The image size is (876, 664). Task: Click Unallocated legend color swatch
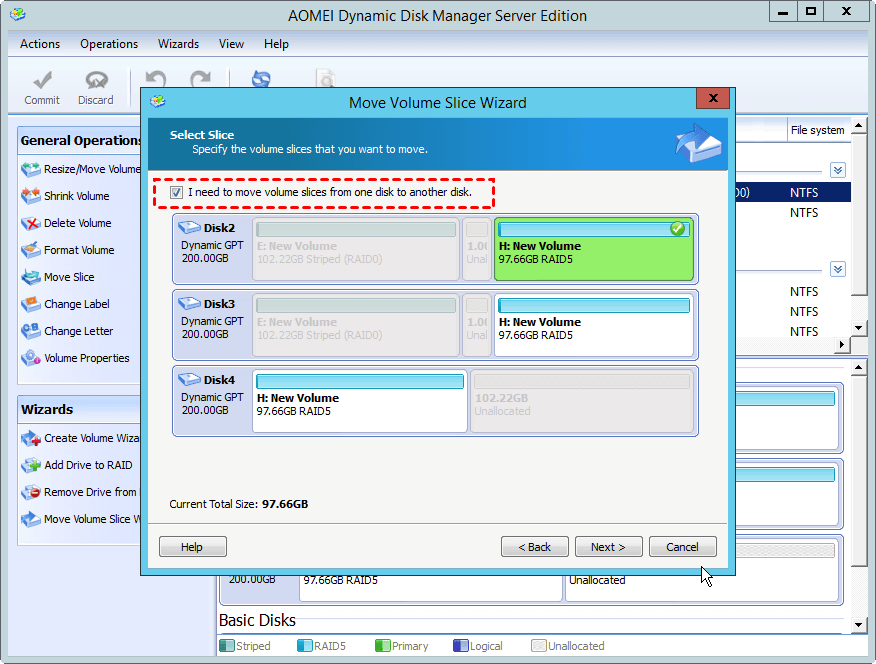[x=539, y=646]
